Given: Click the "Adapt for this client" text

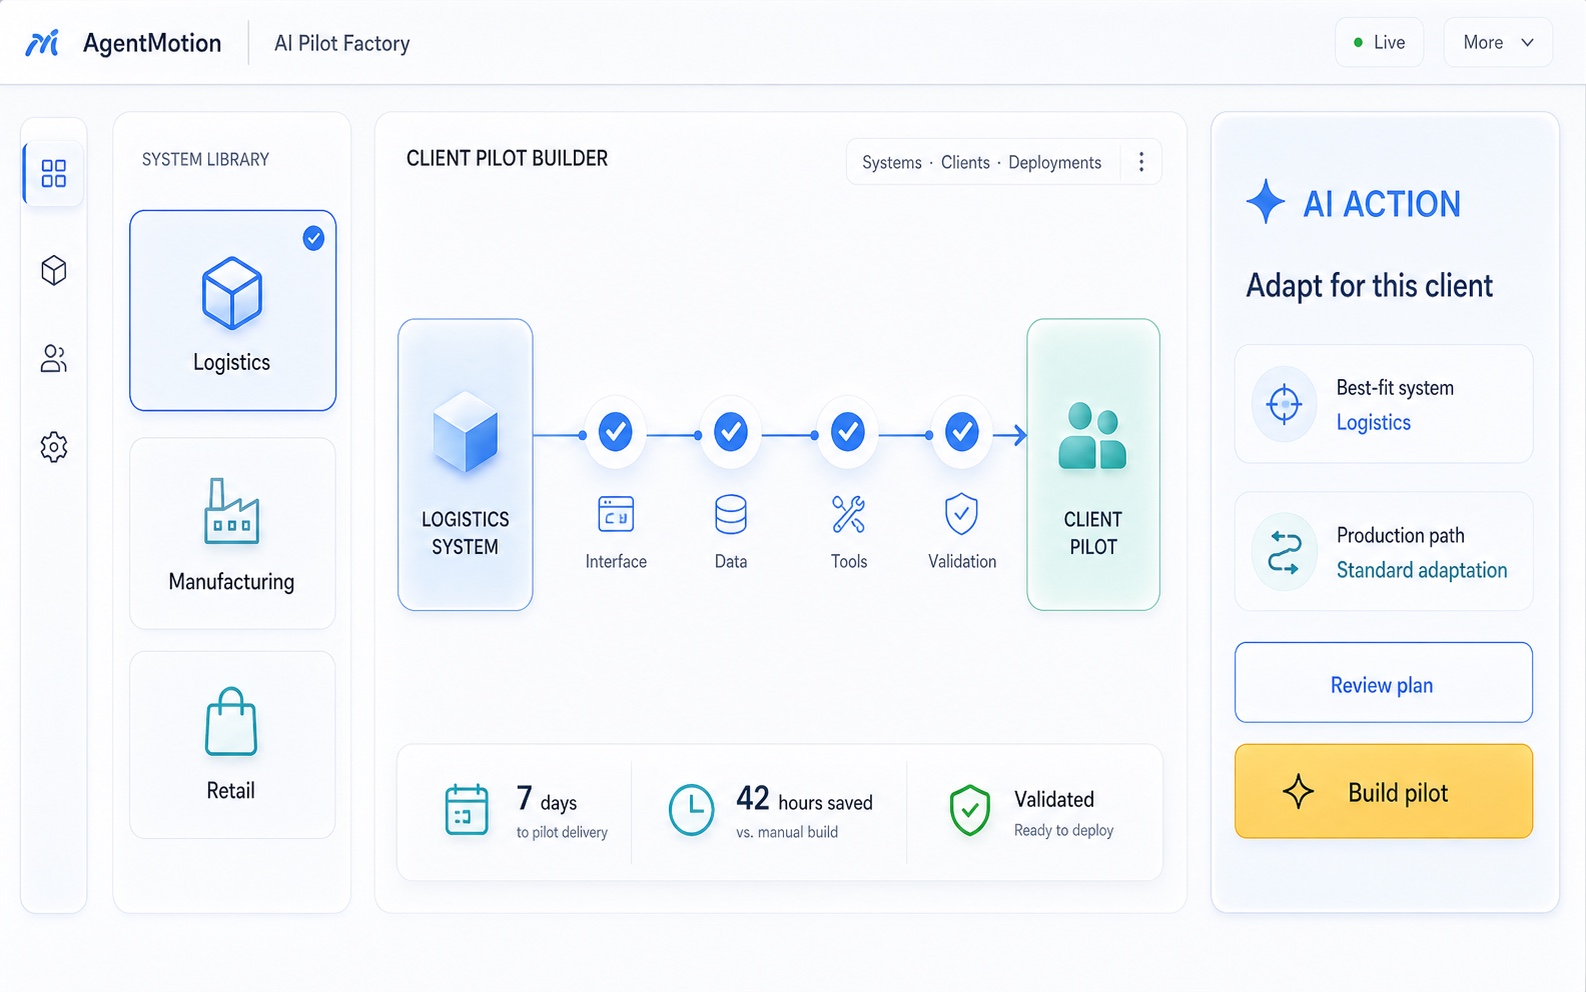Looking at the screenshot, I should [1369, 286].
